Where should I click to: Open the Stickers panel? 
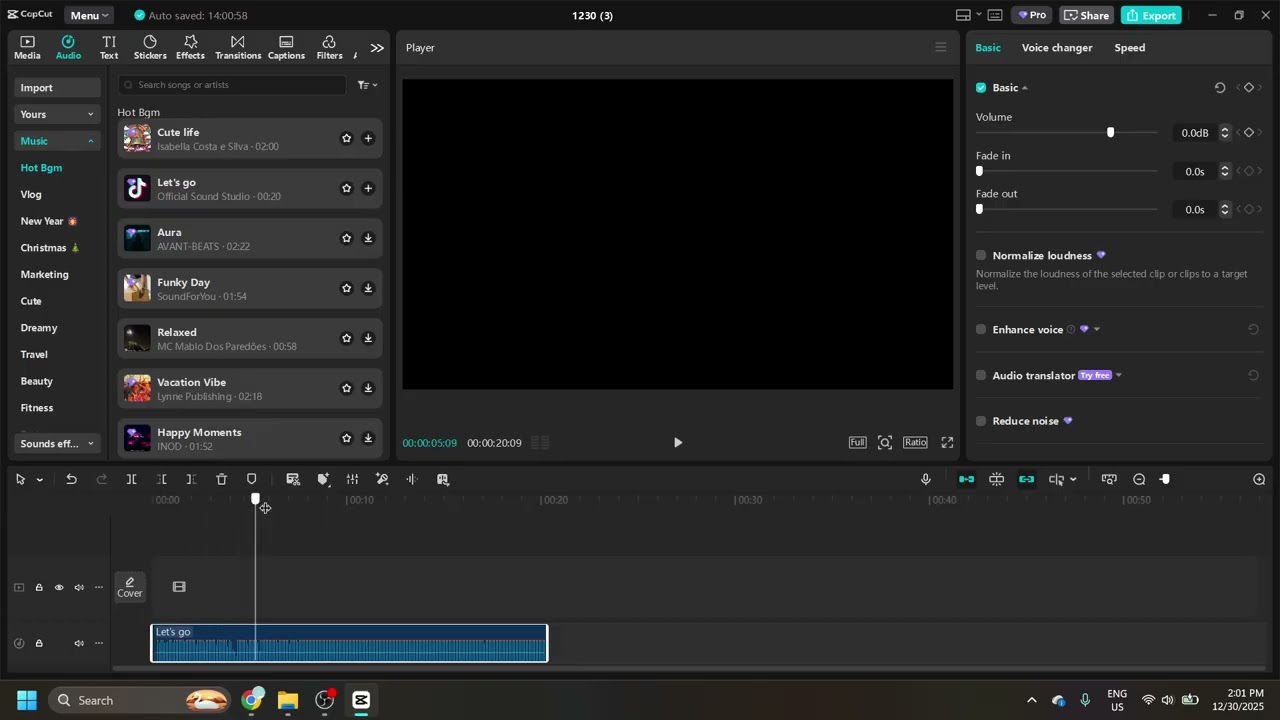[150, 47]
